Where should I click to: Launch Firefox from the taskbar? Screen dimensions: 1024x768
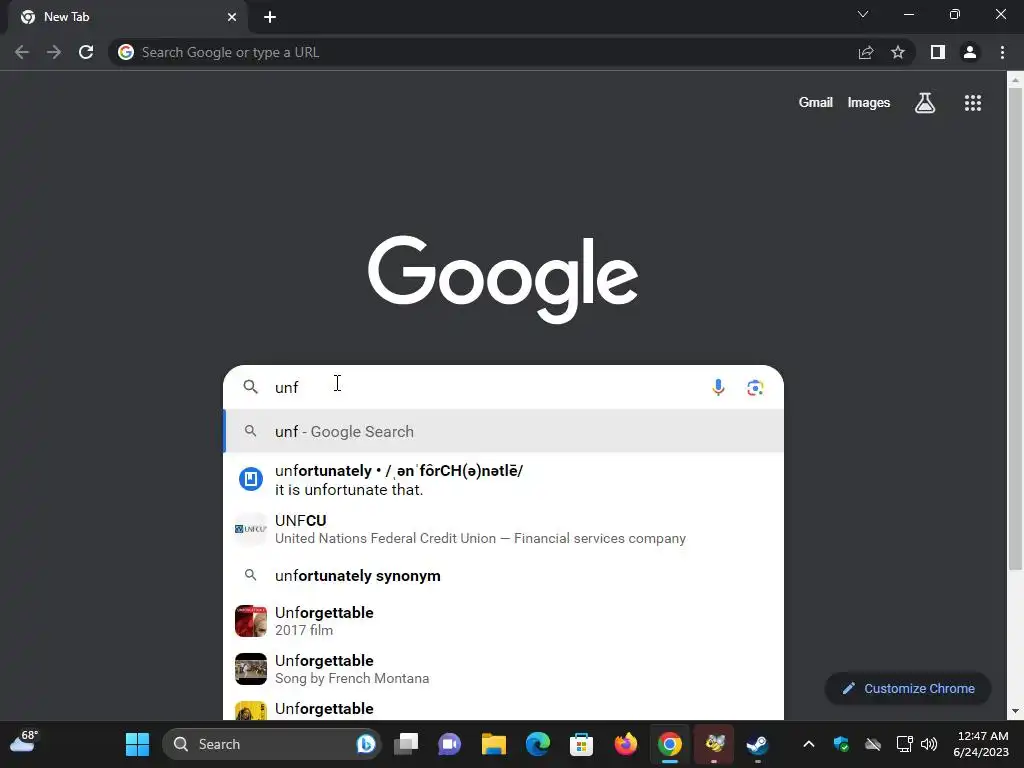(626, 744)
